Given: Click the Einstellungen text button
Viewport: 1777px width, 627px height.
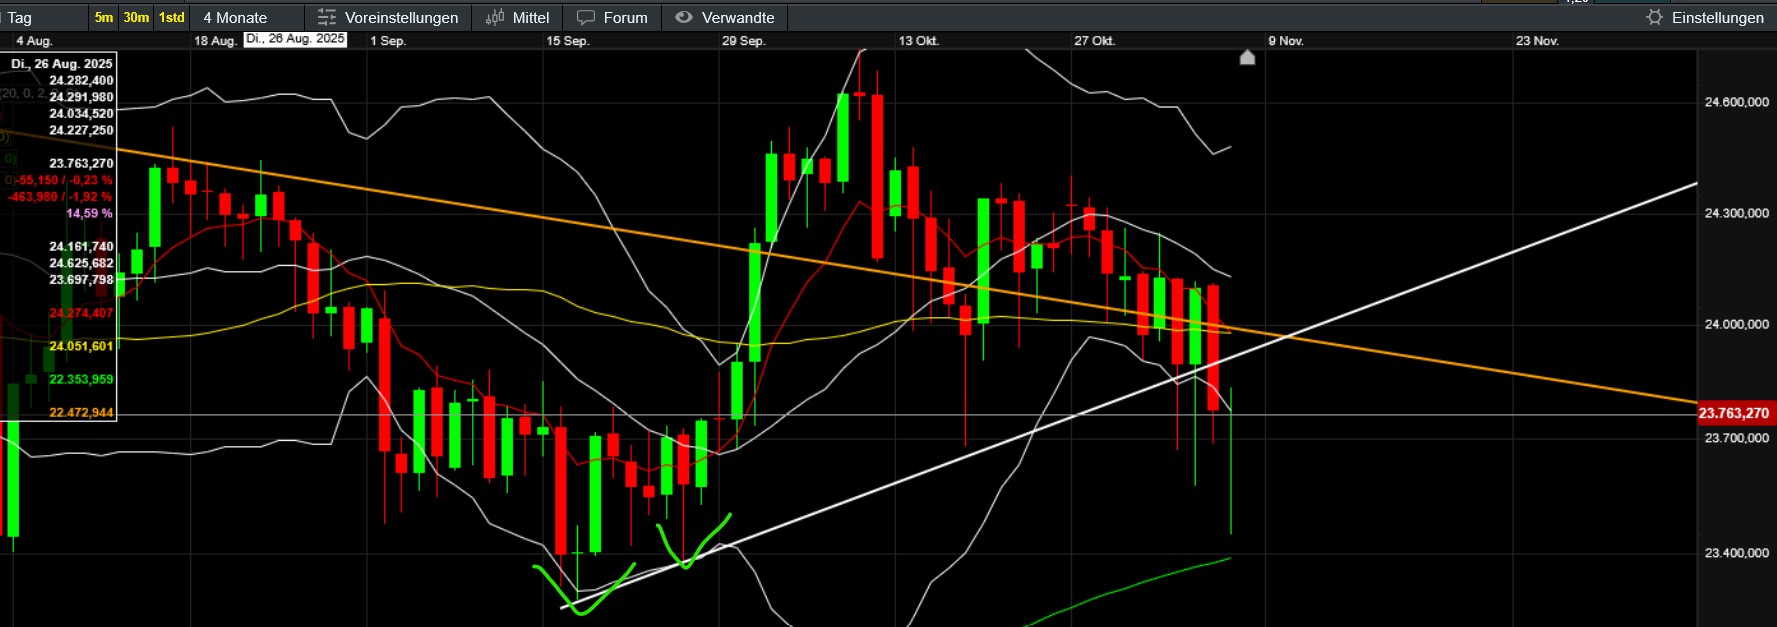Looking at the screenshot, I should (x=1717, y=18).
